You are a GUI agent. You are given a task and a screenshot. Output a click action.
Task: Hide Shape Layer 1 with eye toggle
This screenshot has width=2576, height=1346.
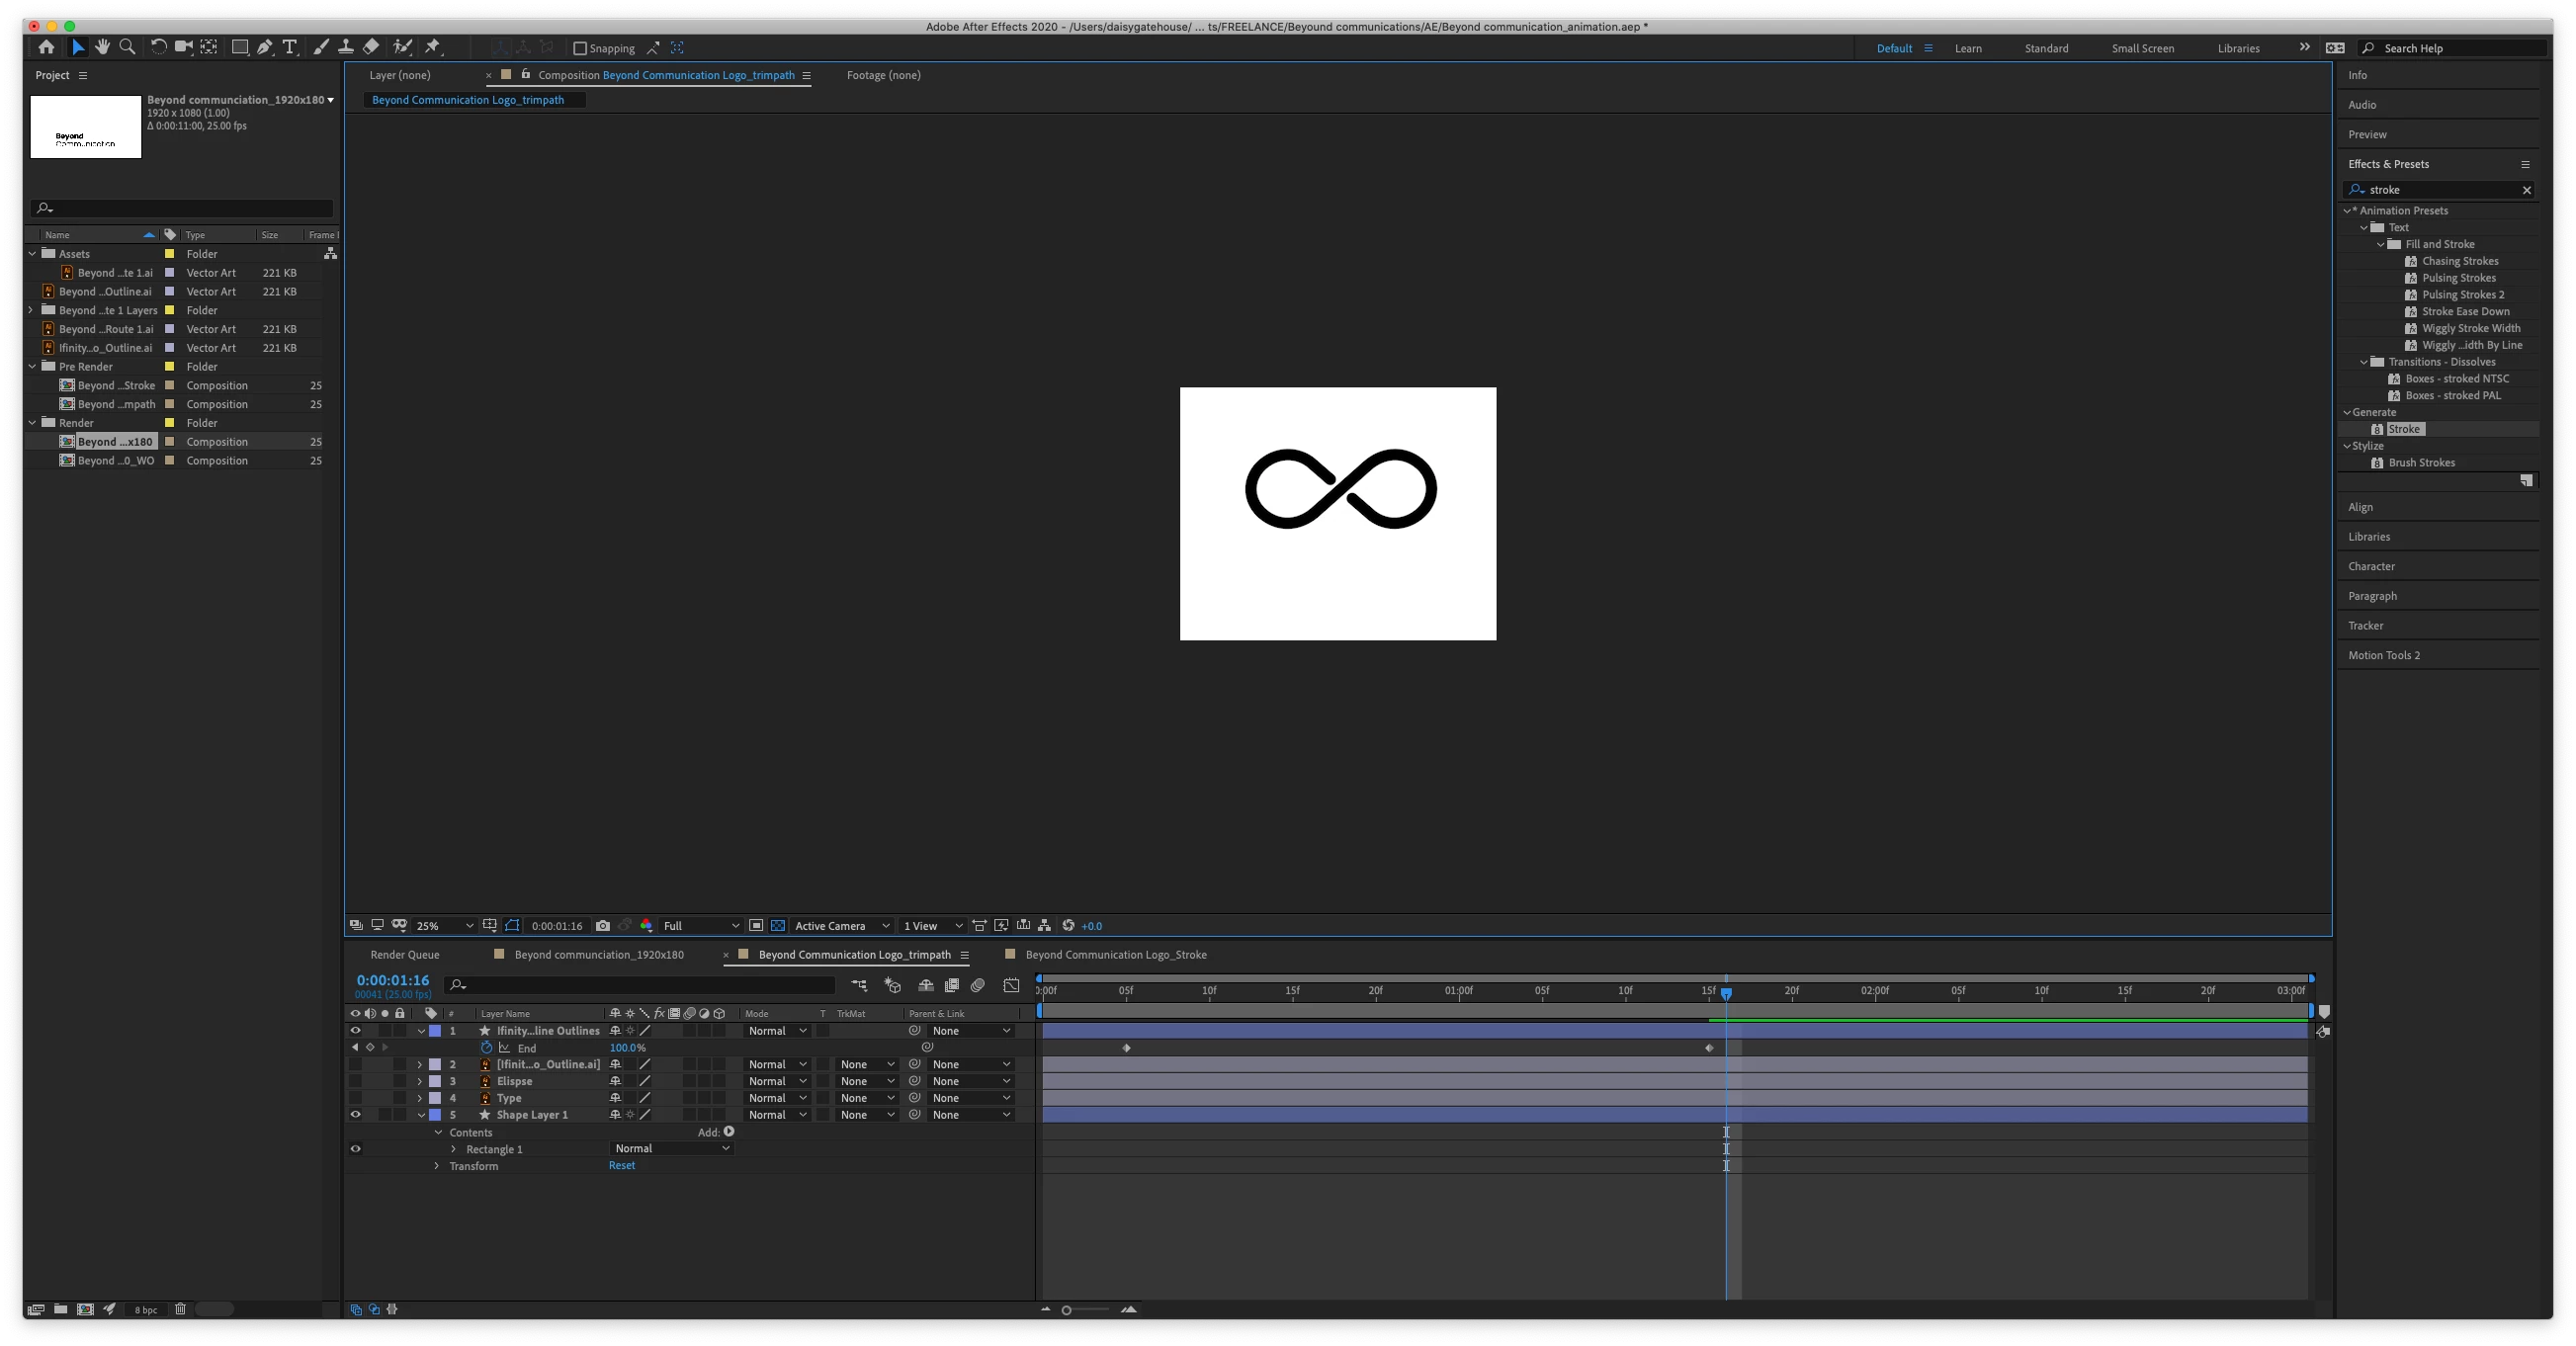point(355,1115)
